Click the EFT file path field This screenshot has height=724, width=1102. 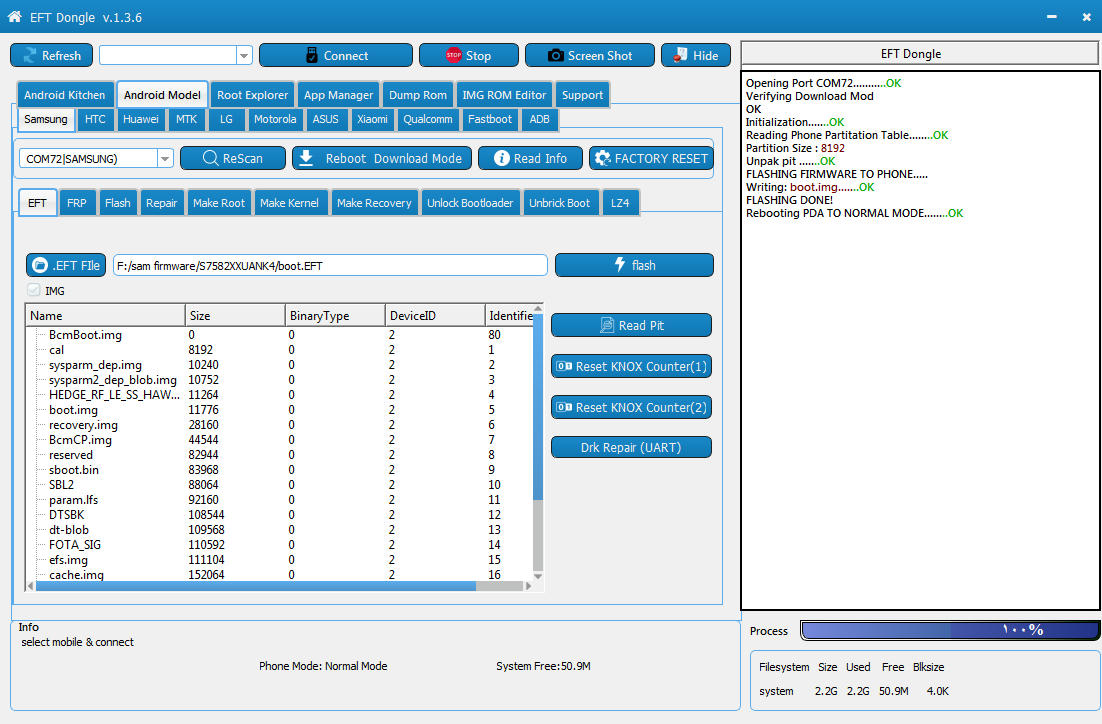pyautogui.click(x=330, y=266)
